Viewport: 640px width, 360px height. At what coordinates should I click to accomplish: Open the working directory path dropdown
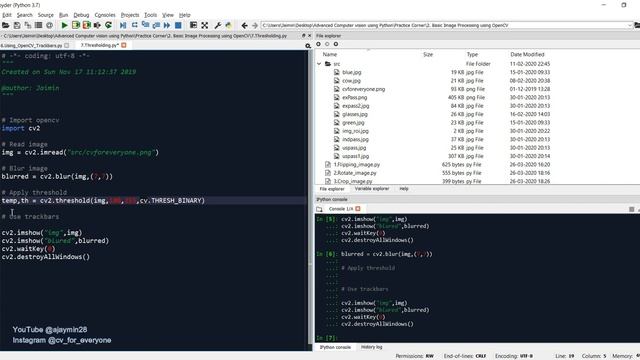coord(629,25)
